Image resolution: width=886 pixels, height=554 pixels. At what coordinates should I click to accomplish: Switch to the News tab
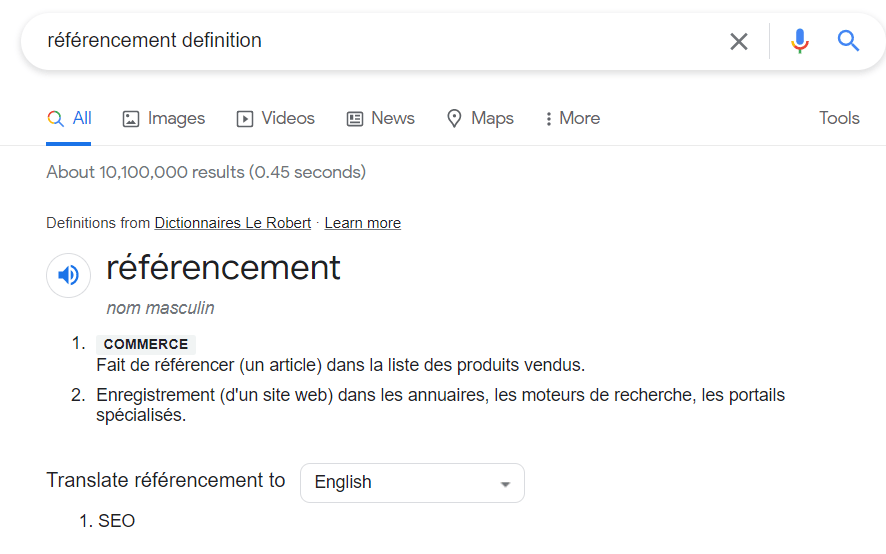click(392, 119)
